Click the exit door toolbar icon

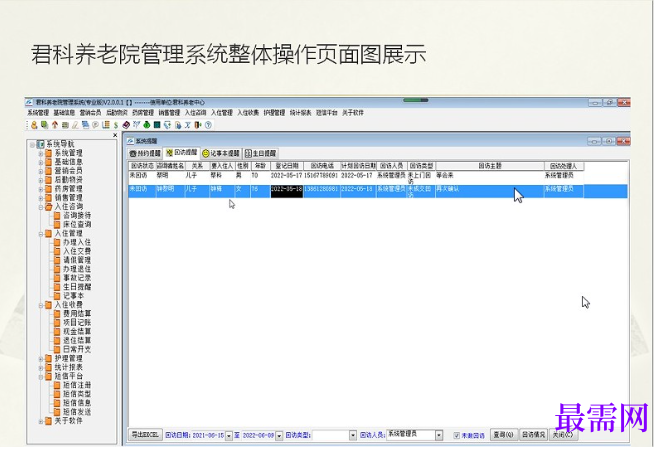point(198,125)
